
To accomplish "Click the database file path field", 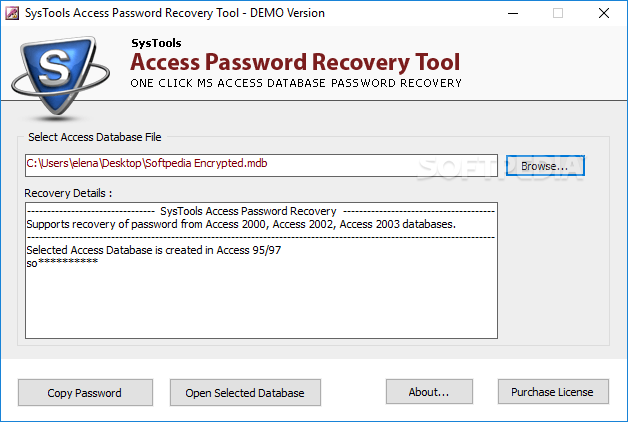I will tap(261, 165).
